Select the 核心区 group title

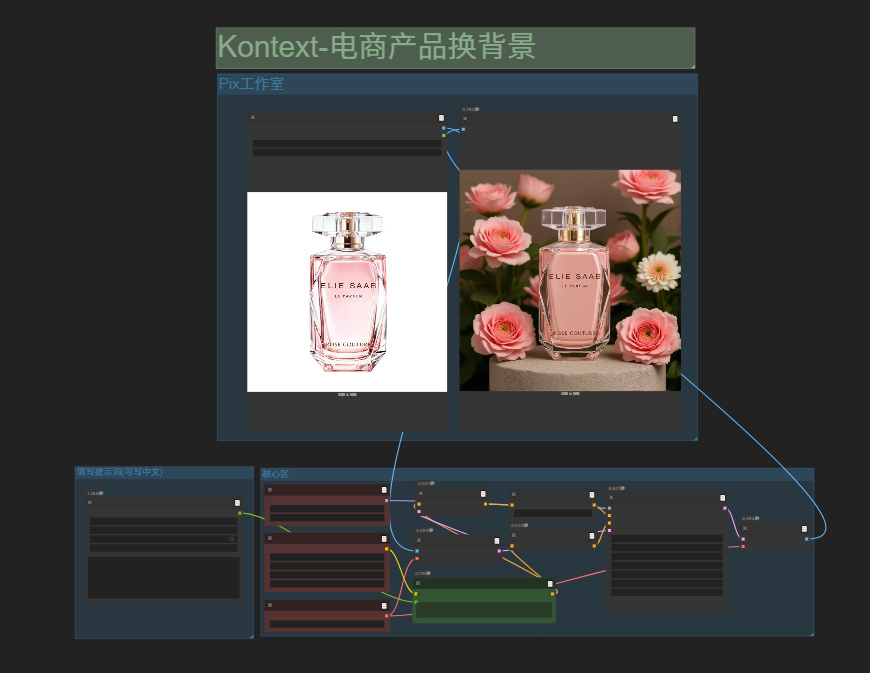[x=275, y=474]
